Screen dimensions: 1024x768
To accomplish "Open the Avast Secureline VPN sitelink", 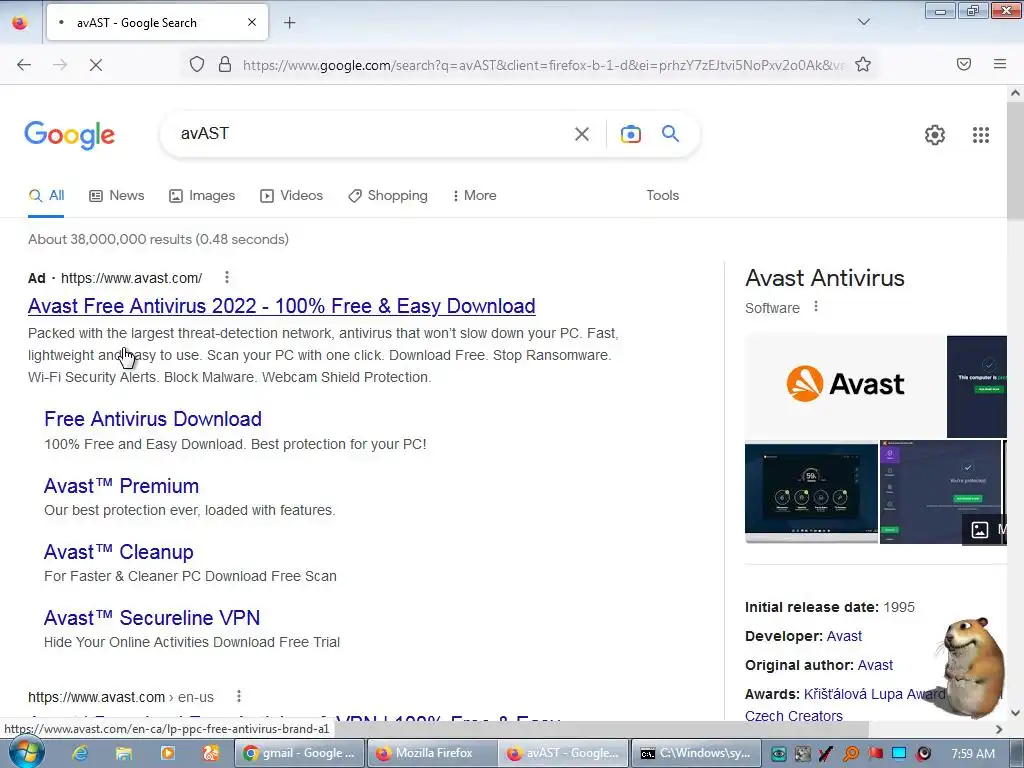I will (152, 618).
